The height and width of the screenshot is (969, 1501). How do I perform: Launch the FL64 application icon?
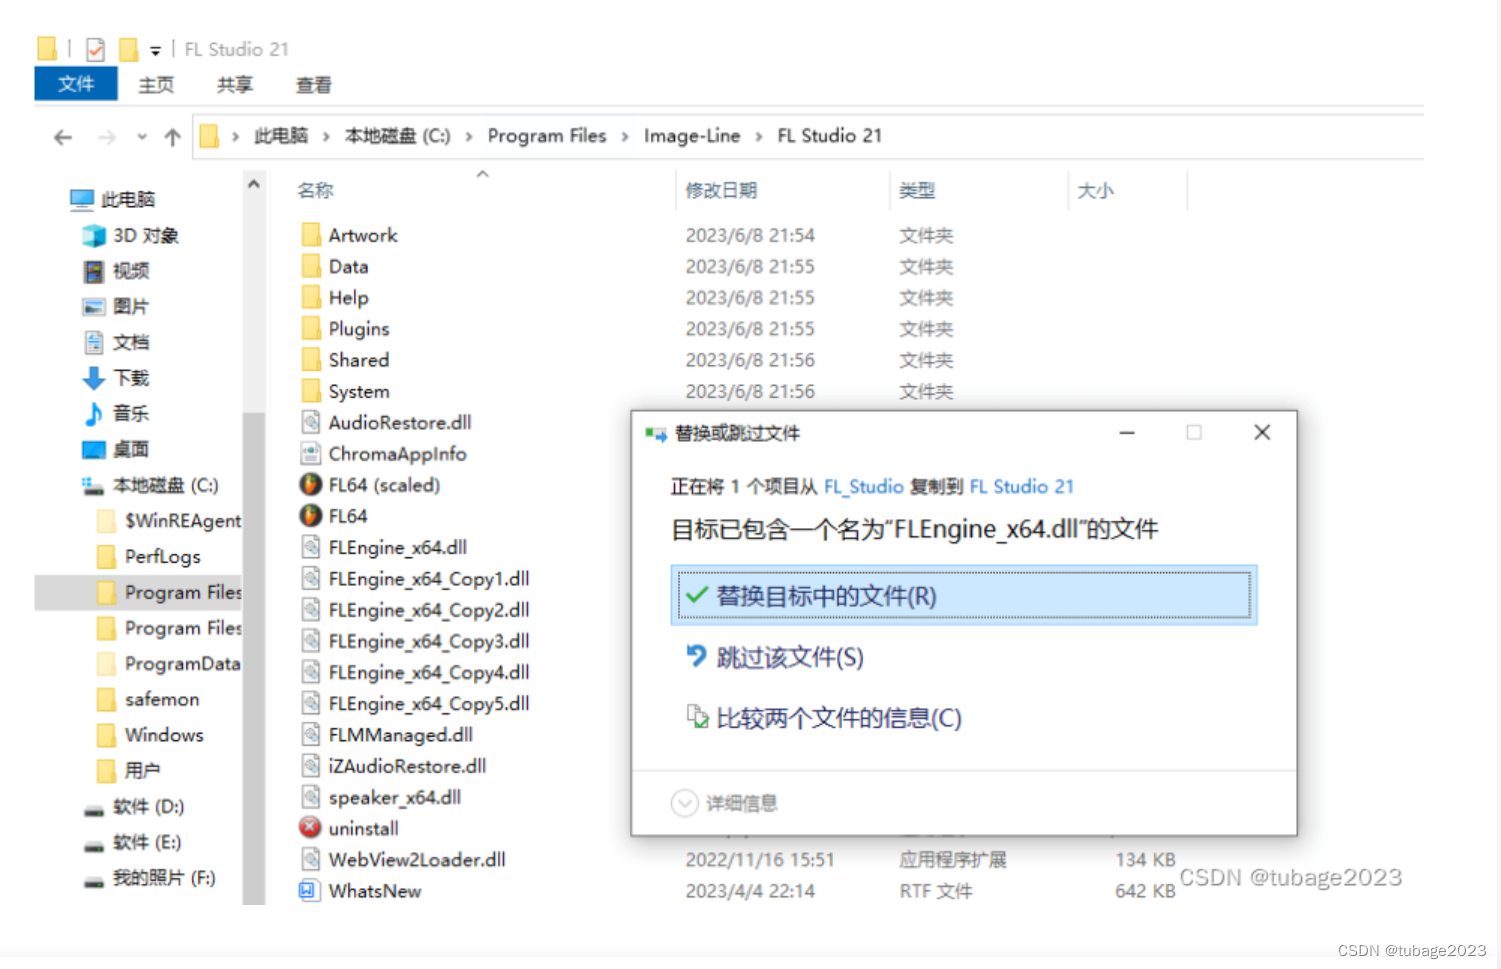(311, 516)
